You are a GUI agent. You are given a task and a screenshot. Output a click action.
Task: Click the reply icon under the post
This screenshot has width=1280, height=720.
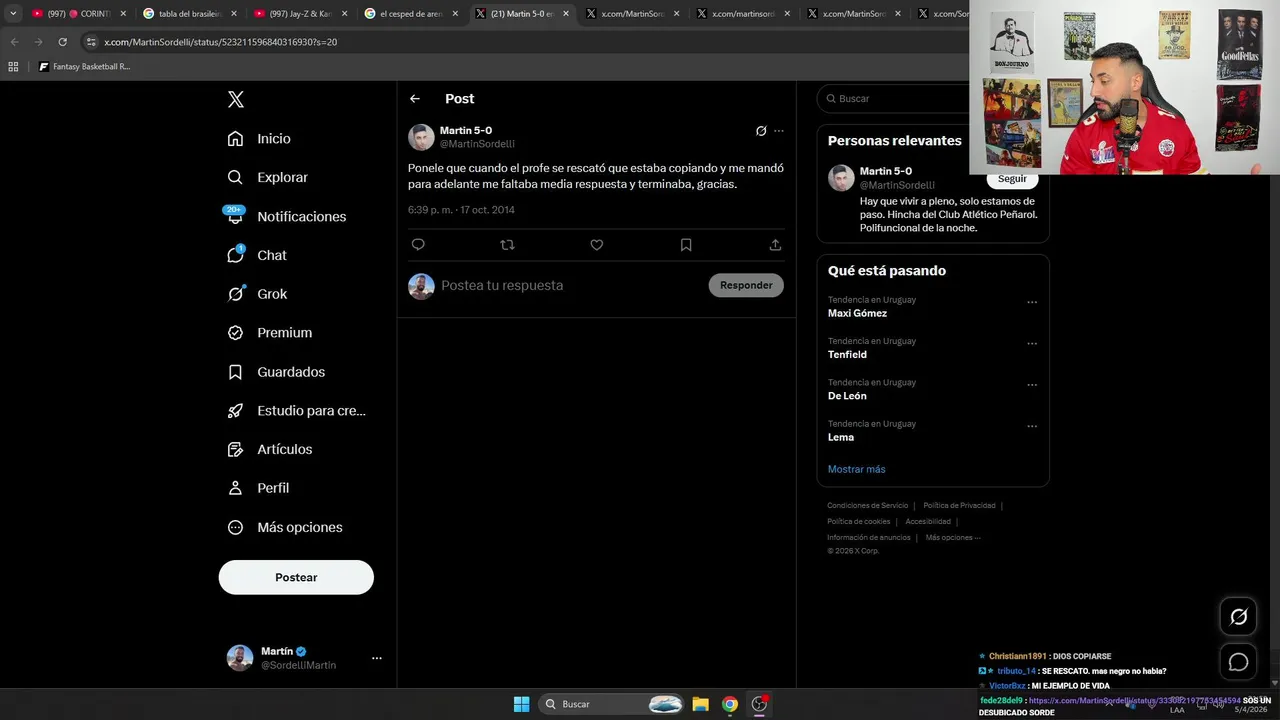click(x=418, y=245)
